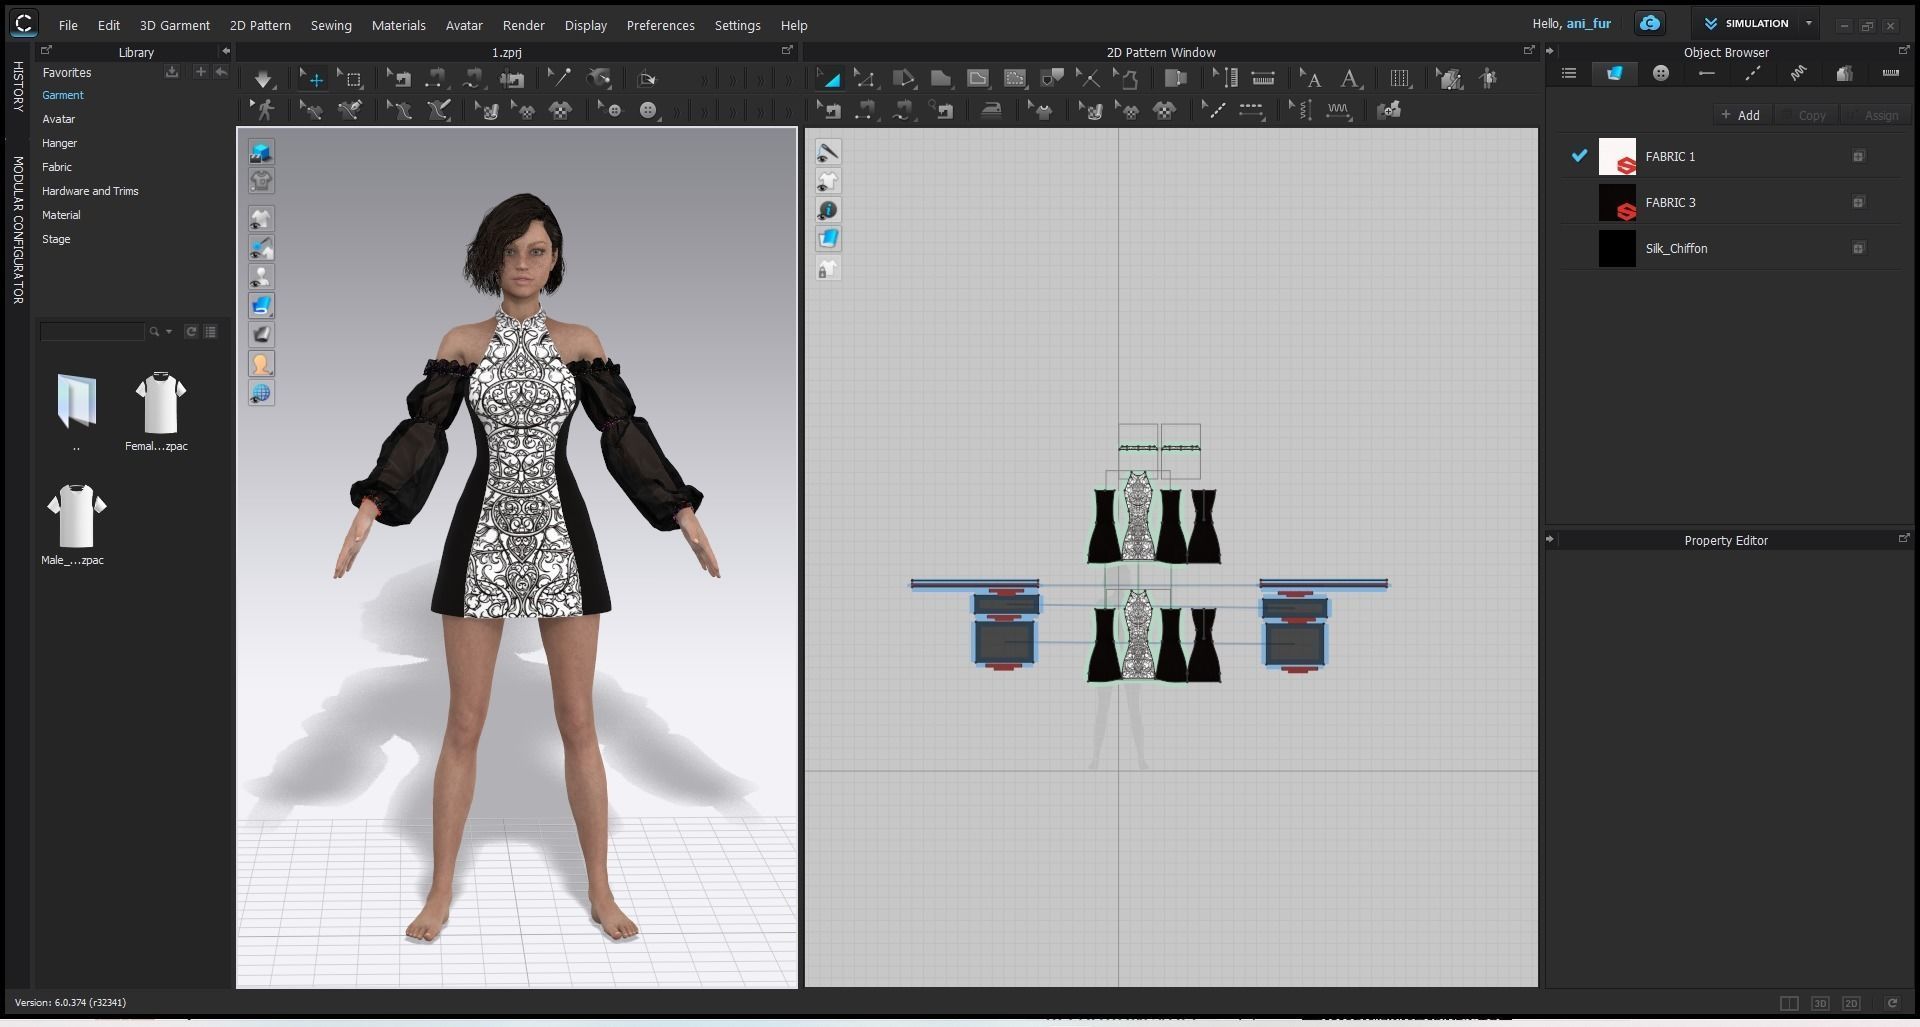Collapse the Library panel arrow

(225, 51)
